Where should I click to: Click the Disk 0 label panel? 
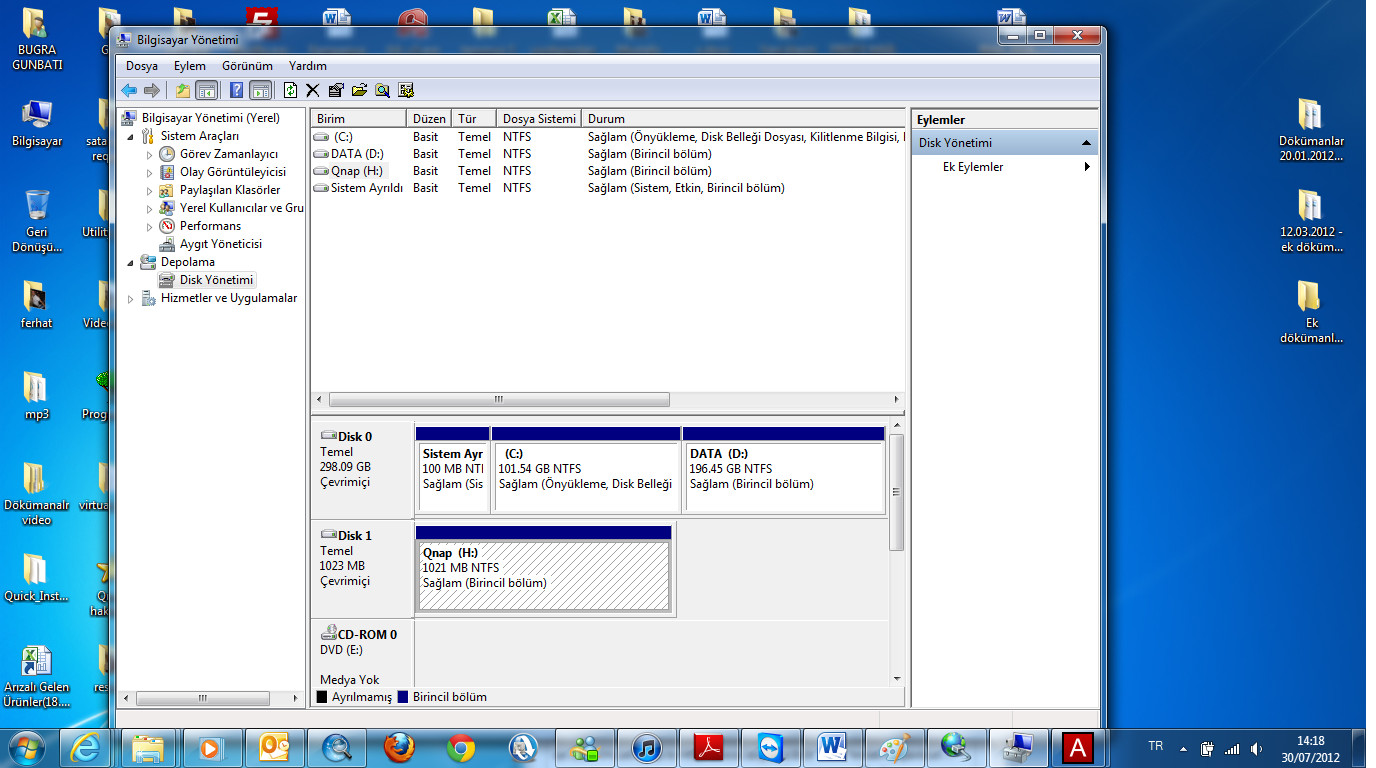pyautogui.click(x=362, y=469)
